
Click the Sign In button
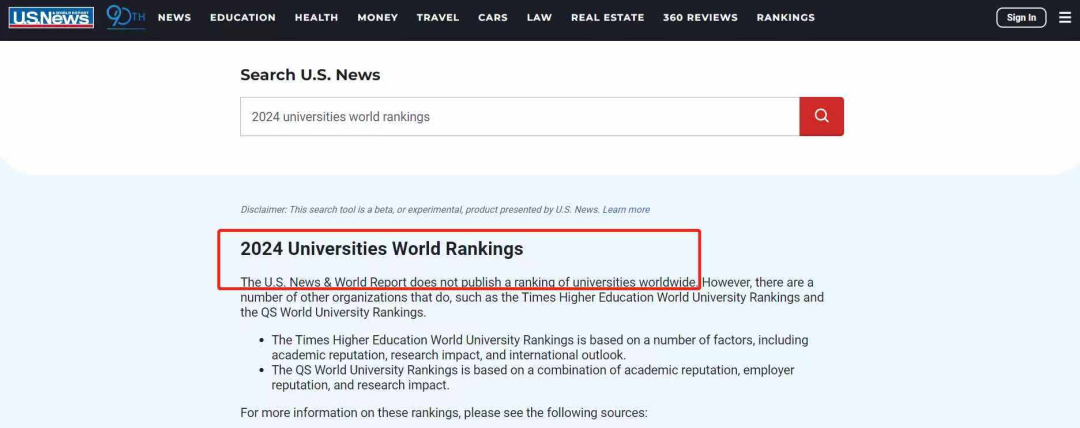(x=1021, y=17)
